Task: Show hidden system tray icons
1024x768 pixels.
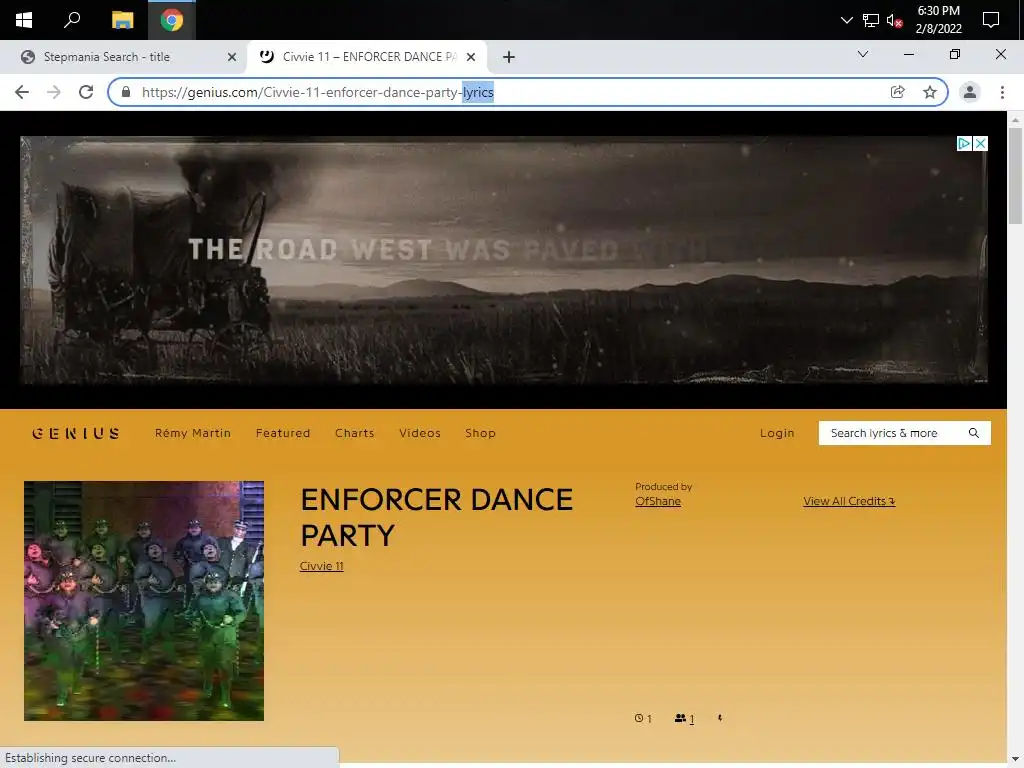Action: [846, 20]
